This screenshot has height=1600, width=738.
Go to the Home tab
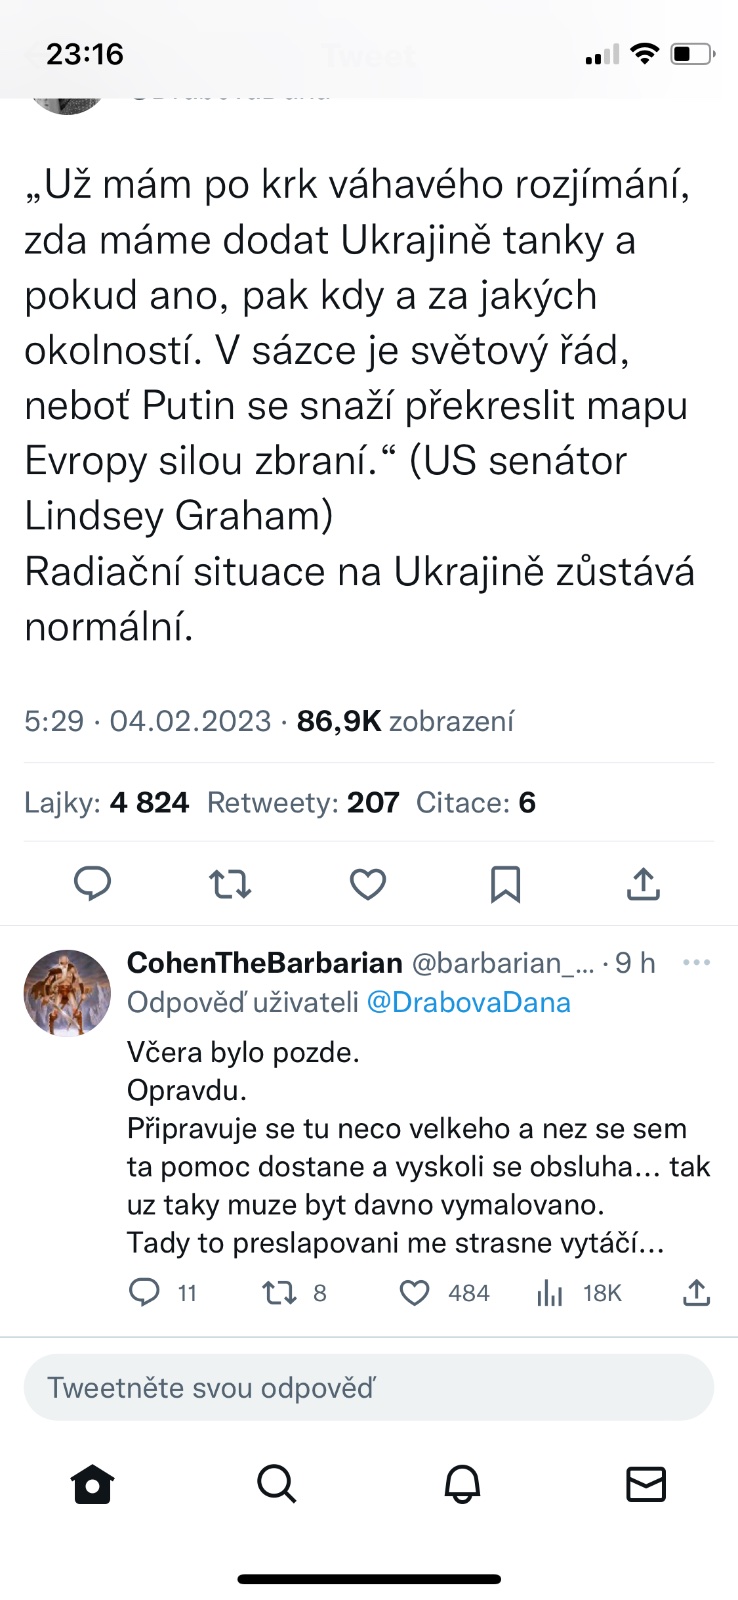tap(93, 1485)
